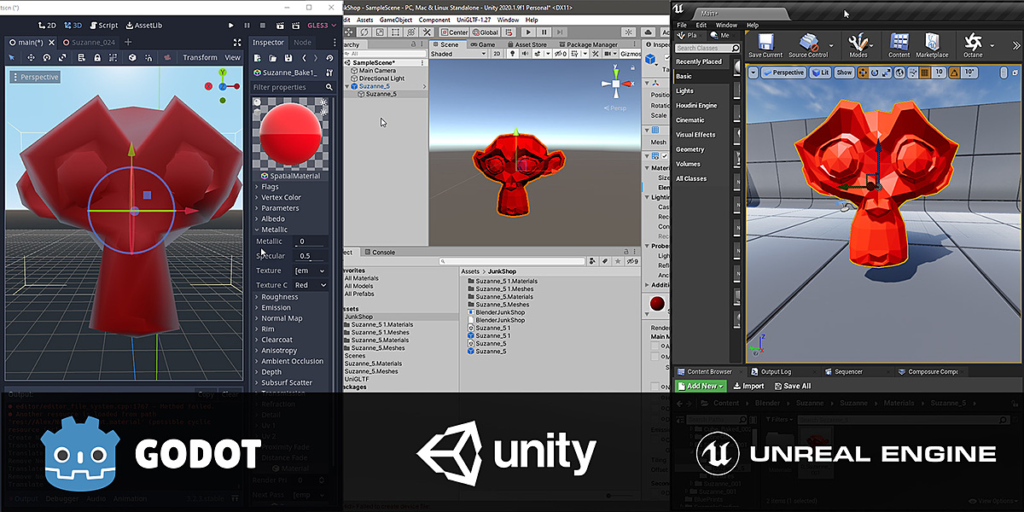Open Godot AssetLib workspace
This screenshot has width=1024, height=512.
(145, 25)
